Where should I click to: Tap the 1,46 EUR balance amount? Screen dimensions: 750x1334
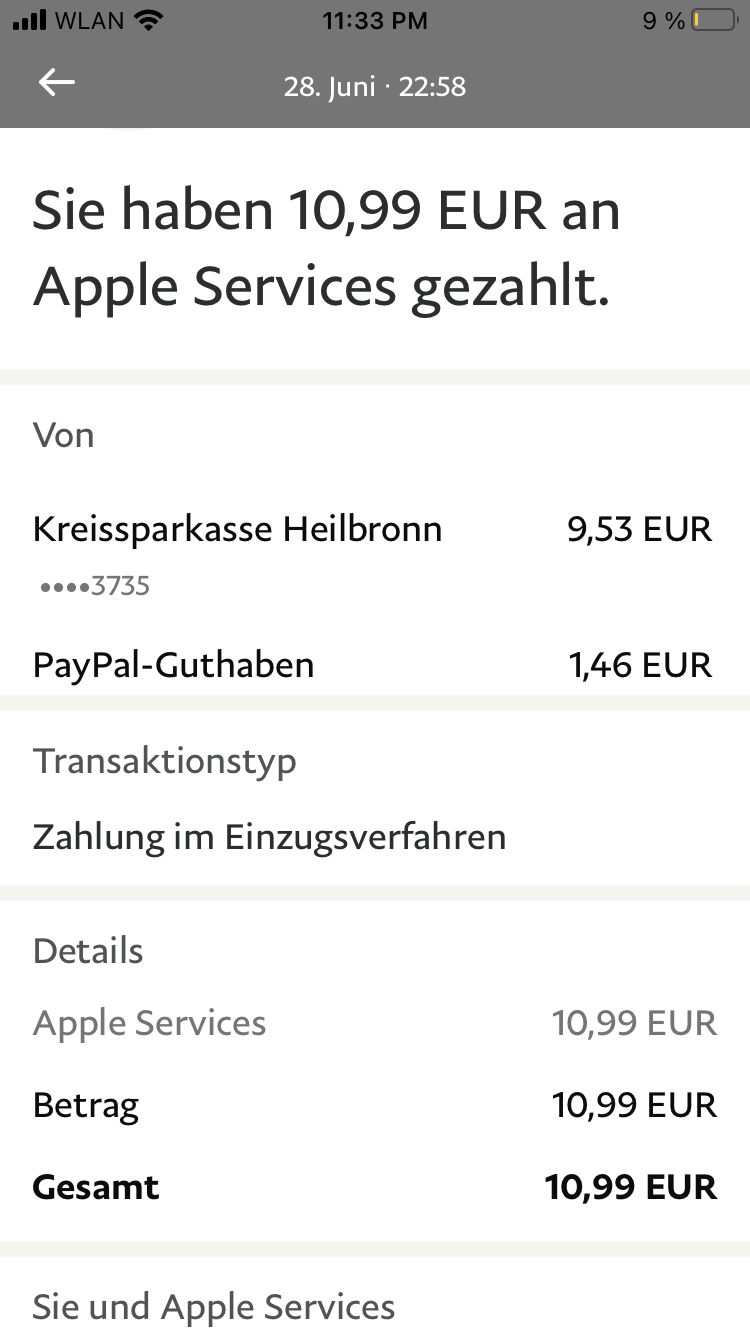point(640,665)
